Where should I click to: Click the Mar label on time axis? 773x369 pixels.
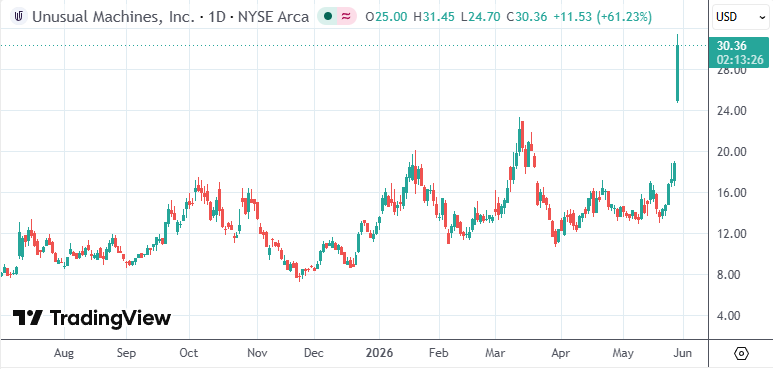(x=495, y=353)
